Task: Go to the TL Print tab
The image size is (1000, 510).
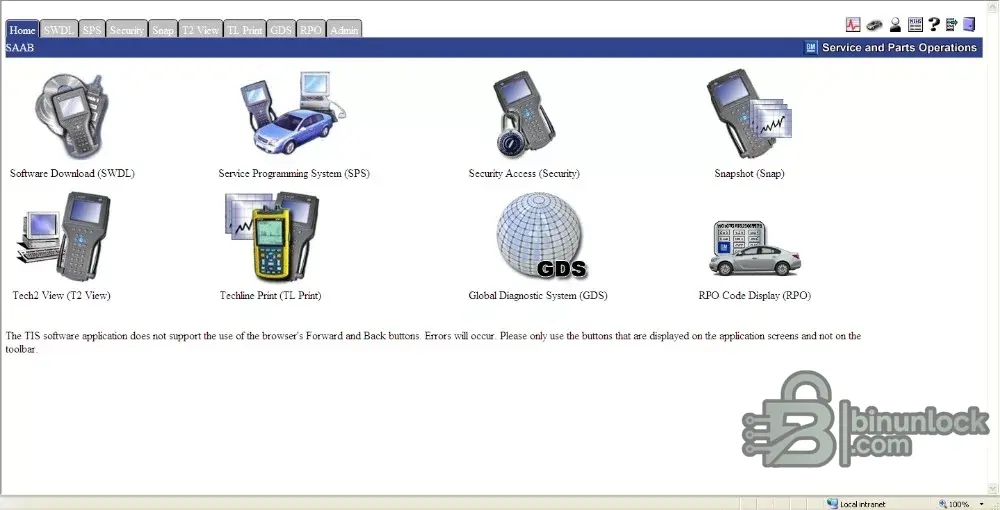Action: 244,29
